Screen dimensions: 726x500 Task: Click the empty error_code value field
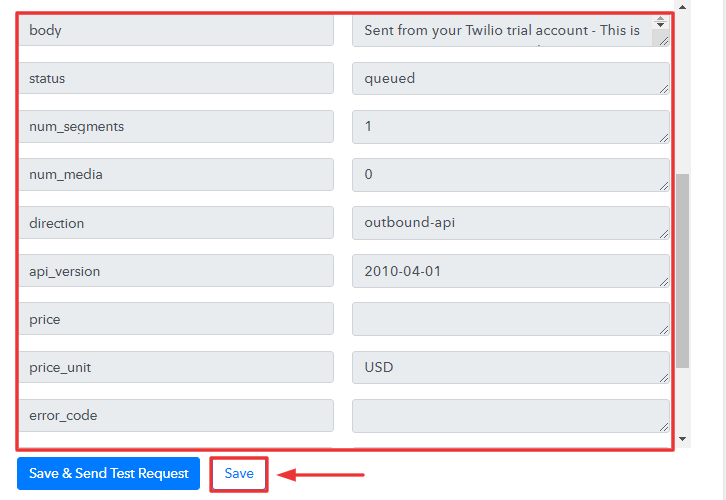click(x=510, y=415)
